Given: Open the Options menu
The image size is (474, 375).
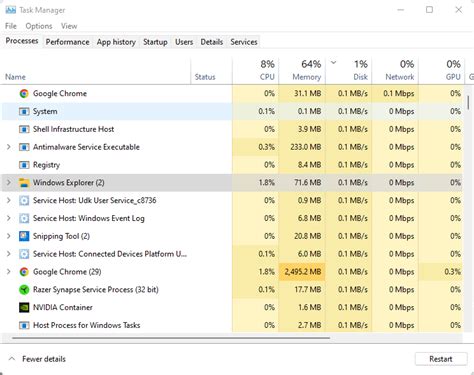Looking at the screenshot, I should (x=39, y=26).
